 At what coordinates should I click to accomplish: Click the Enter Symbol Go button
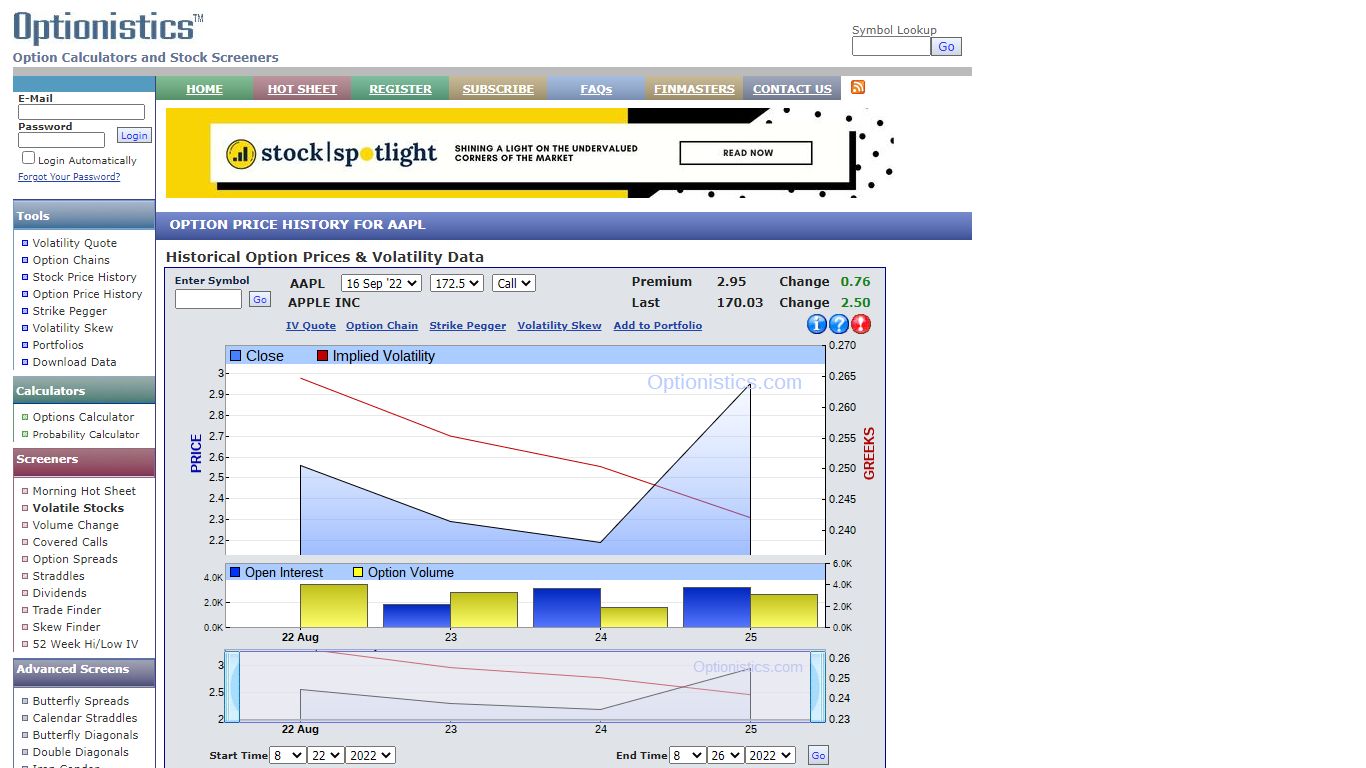point(260,300)
